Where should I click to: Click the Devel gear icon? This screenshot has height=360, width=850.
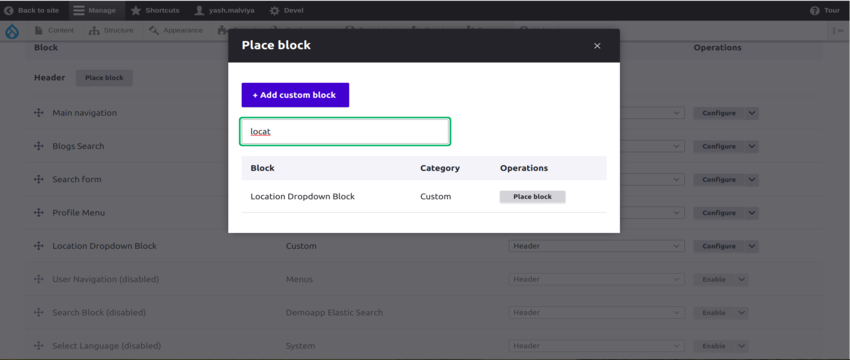[275, 10]
